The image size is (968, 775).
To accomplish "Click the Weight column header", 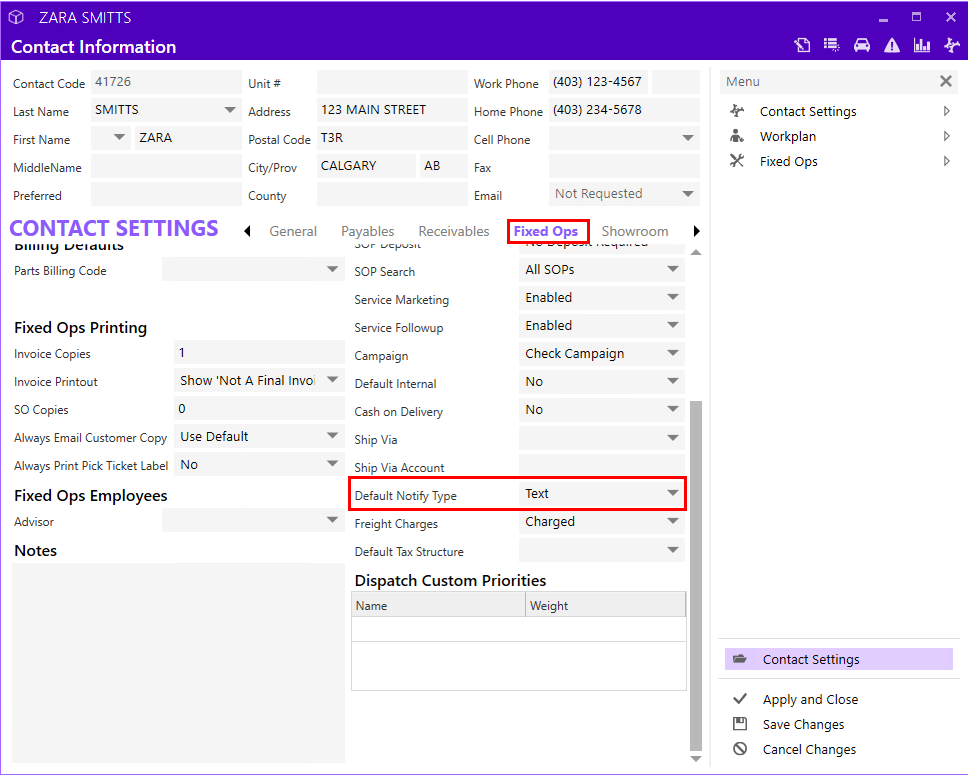I will [605, 605].
